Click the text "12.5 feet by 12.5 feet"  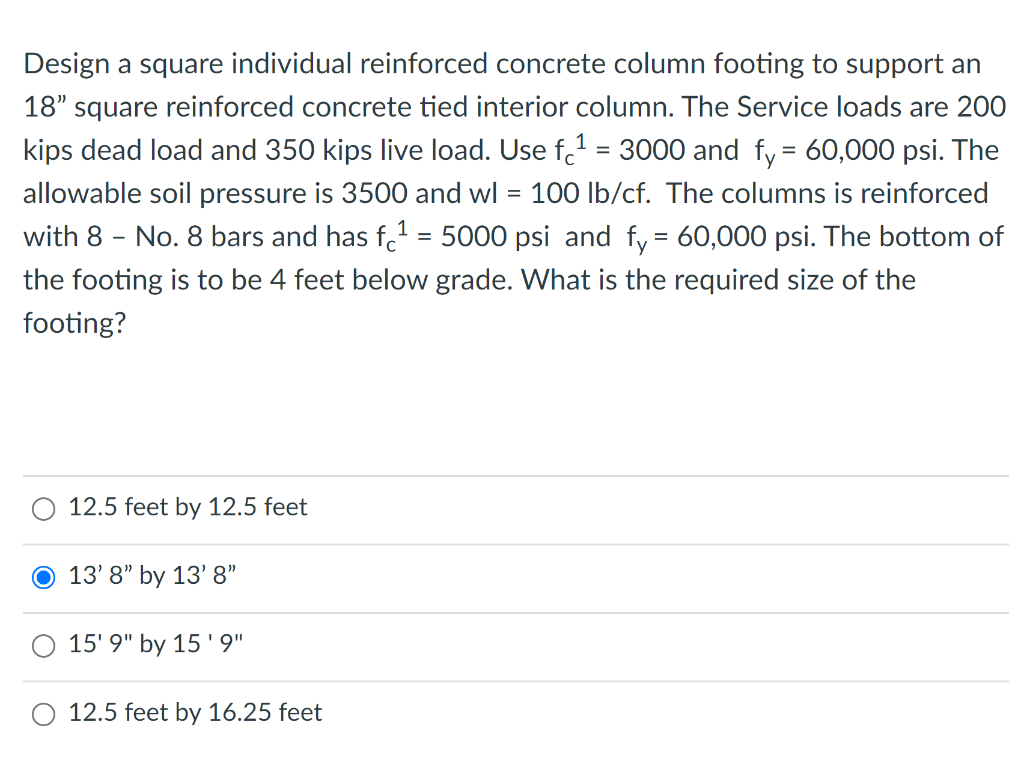pos(187,508)
